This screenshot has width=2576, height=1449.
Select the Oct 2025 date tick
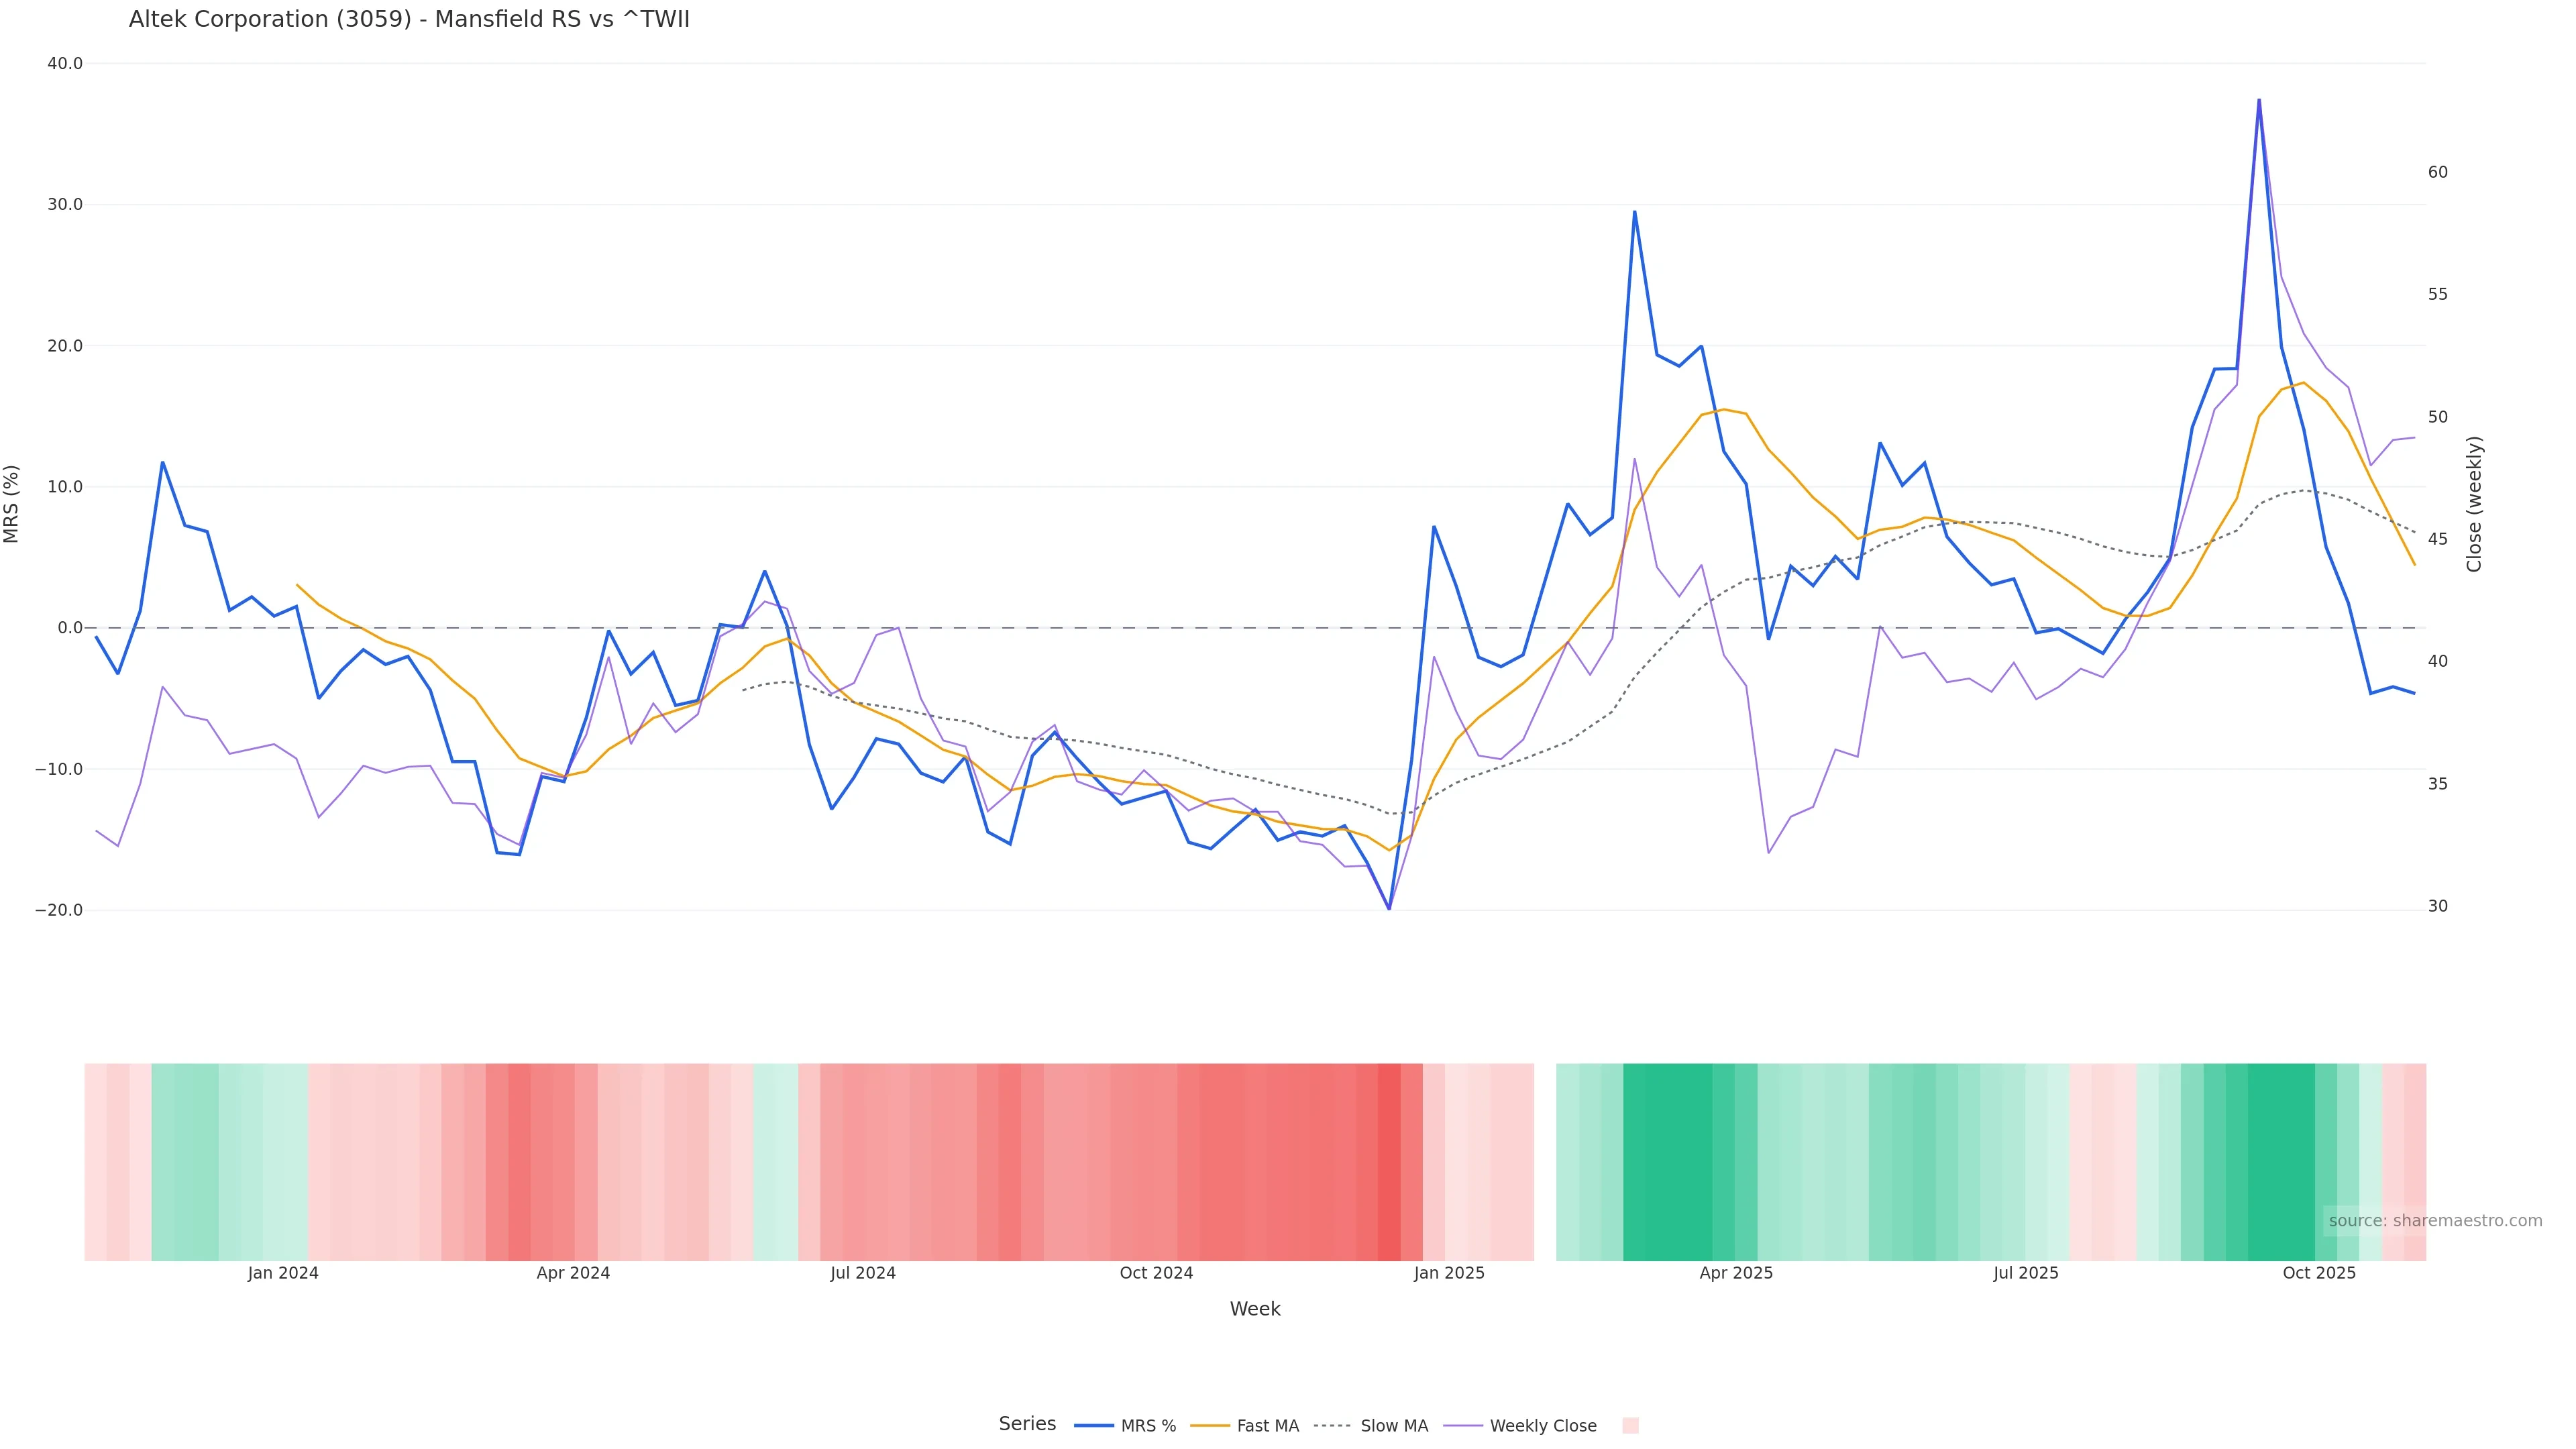click(2319, 1273)
